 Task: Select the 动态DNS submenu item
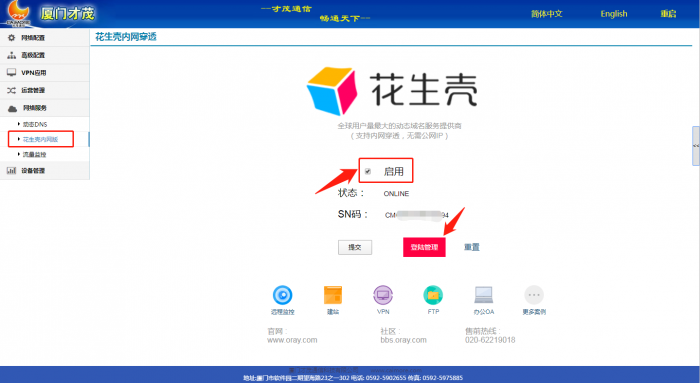[35, 125]
